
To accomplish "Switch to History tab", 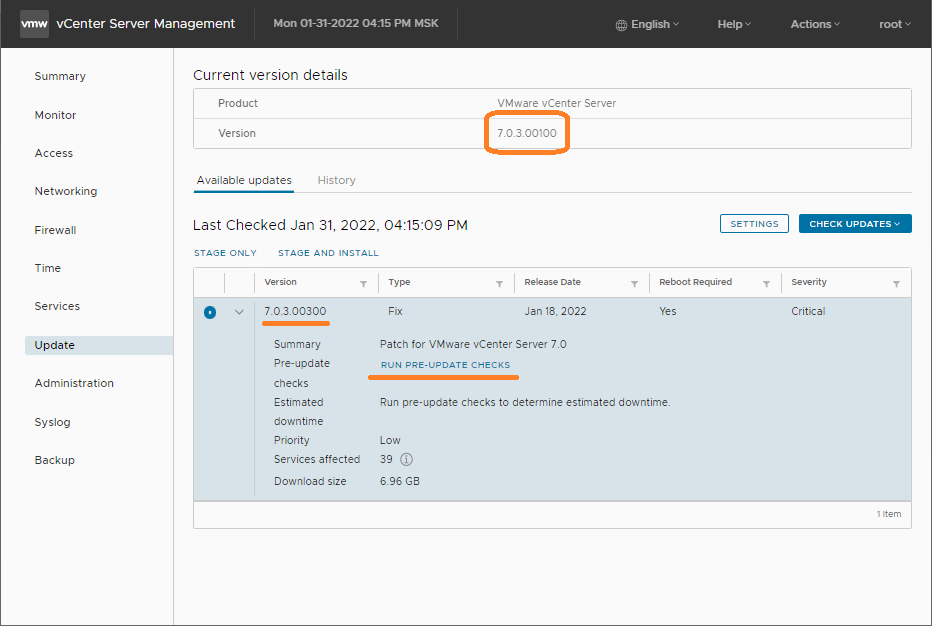I will tap(336, 180).
